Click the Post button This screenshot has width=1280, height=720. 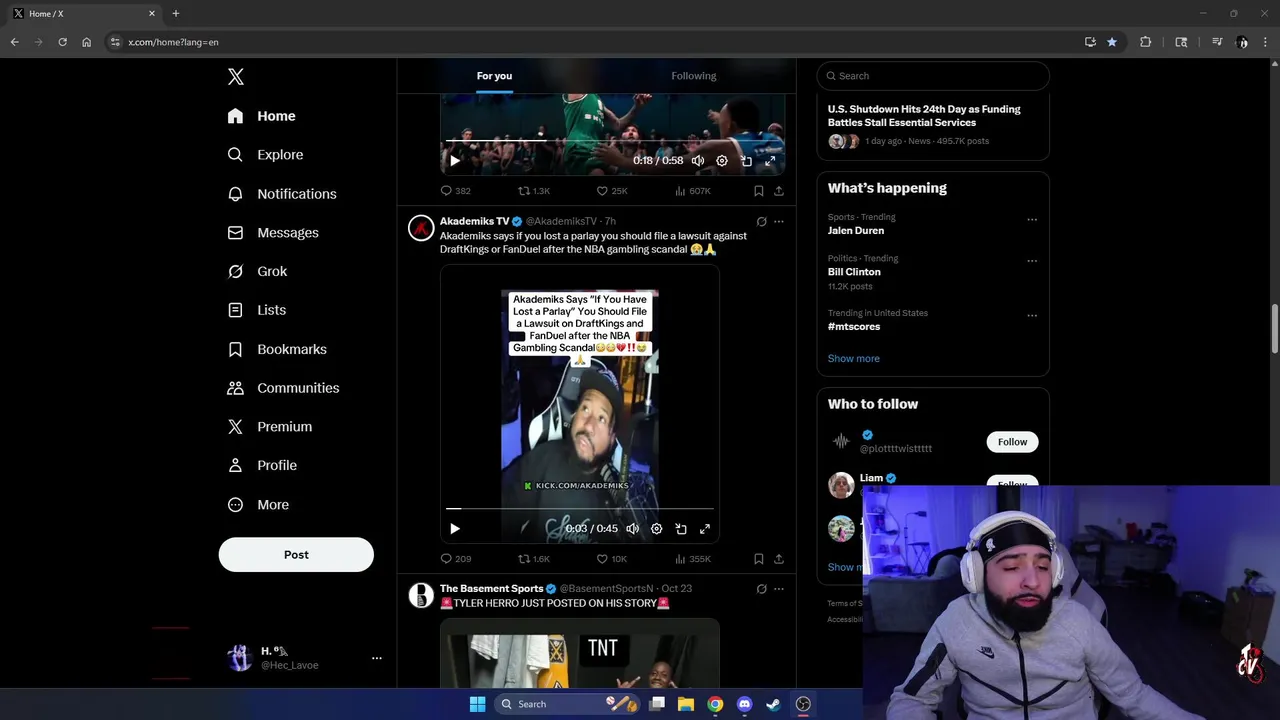coord(296,555)
